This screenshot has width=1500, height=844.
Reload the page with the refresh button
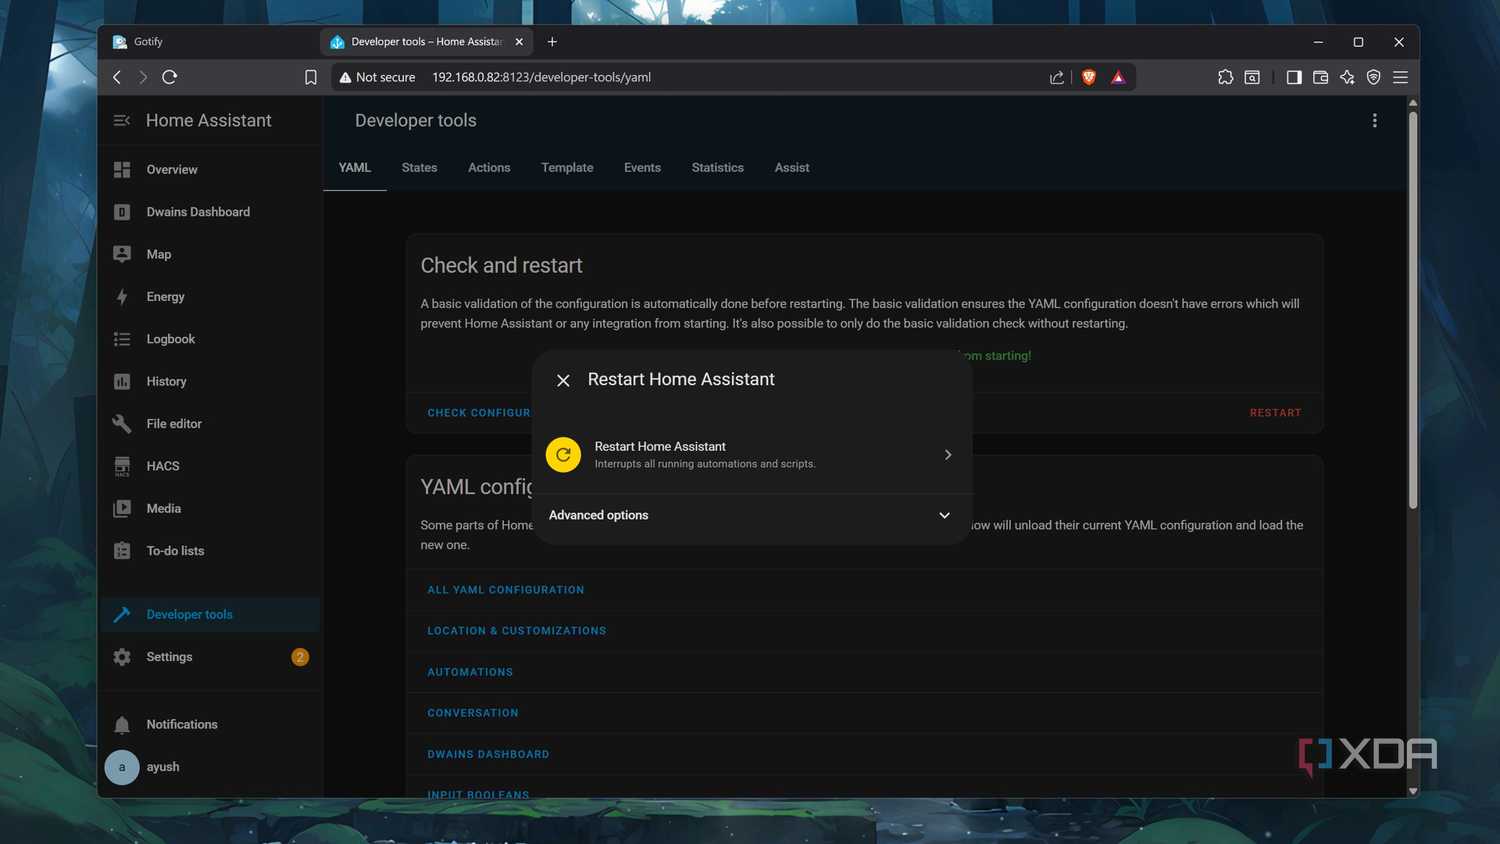coord(170,77)
